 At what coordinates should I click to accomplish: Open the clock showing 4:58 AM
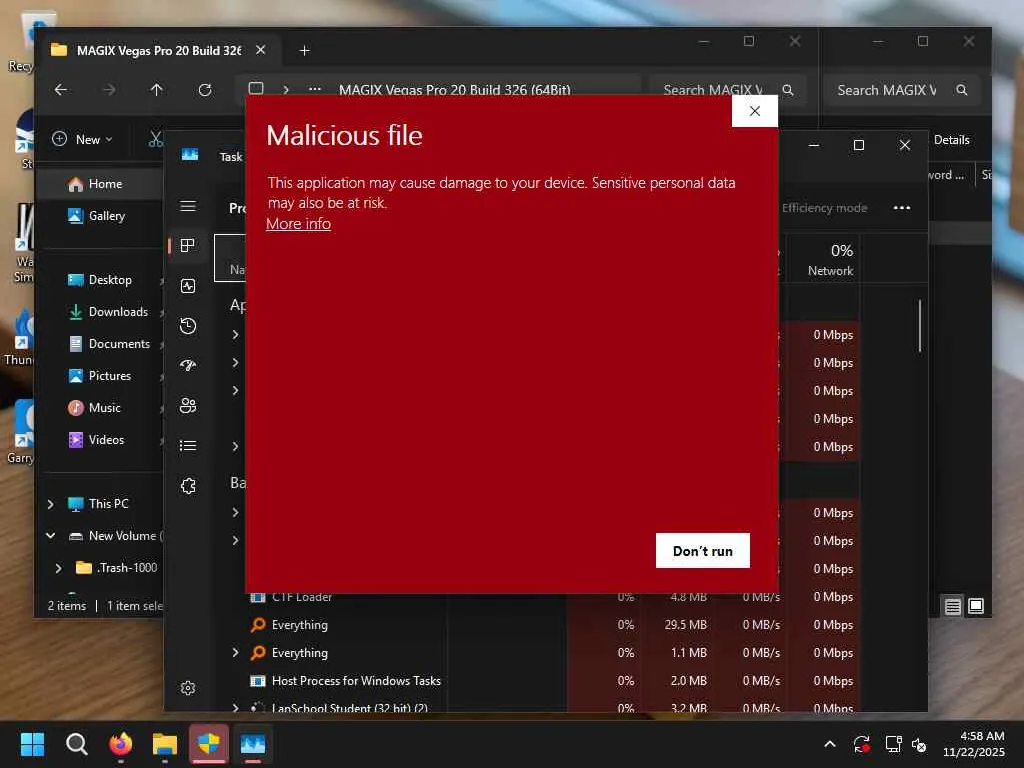(974, 744)
